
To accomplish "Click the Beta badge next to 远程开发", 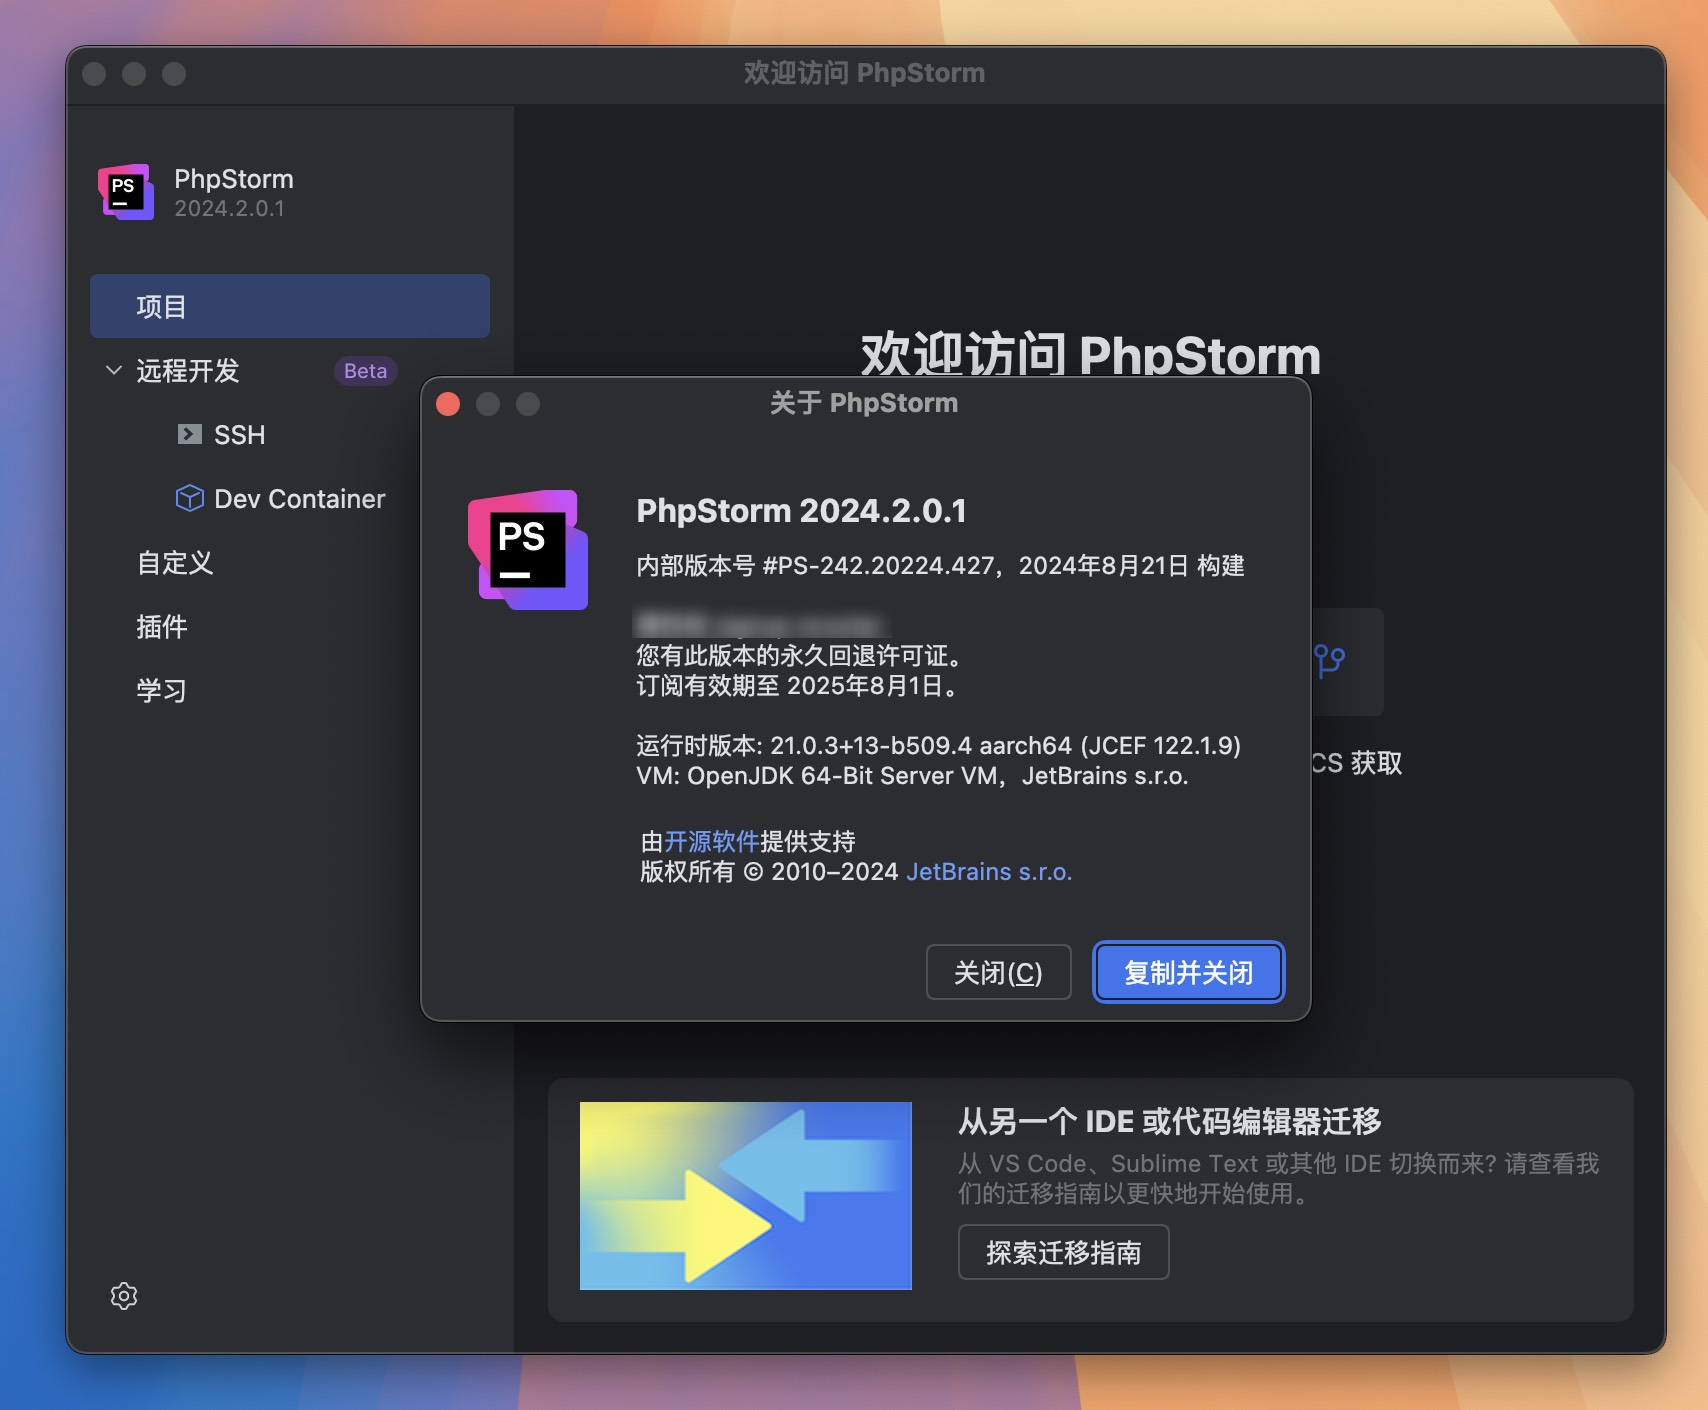I will [365, 371].
